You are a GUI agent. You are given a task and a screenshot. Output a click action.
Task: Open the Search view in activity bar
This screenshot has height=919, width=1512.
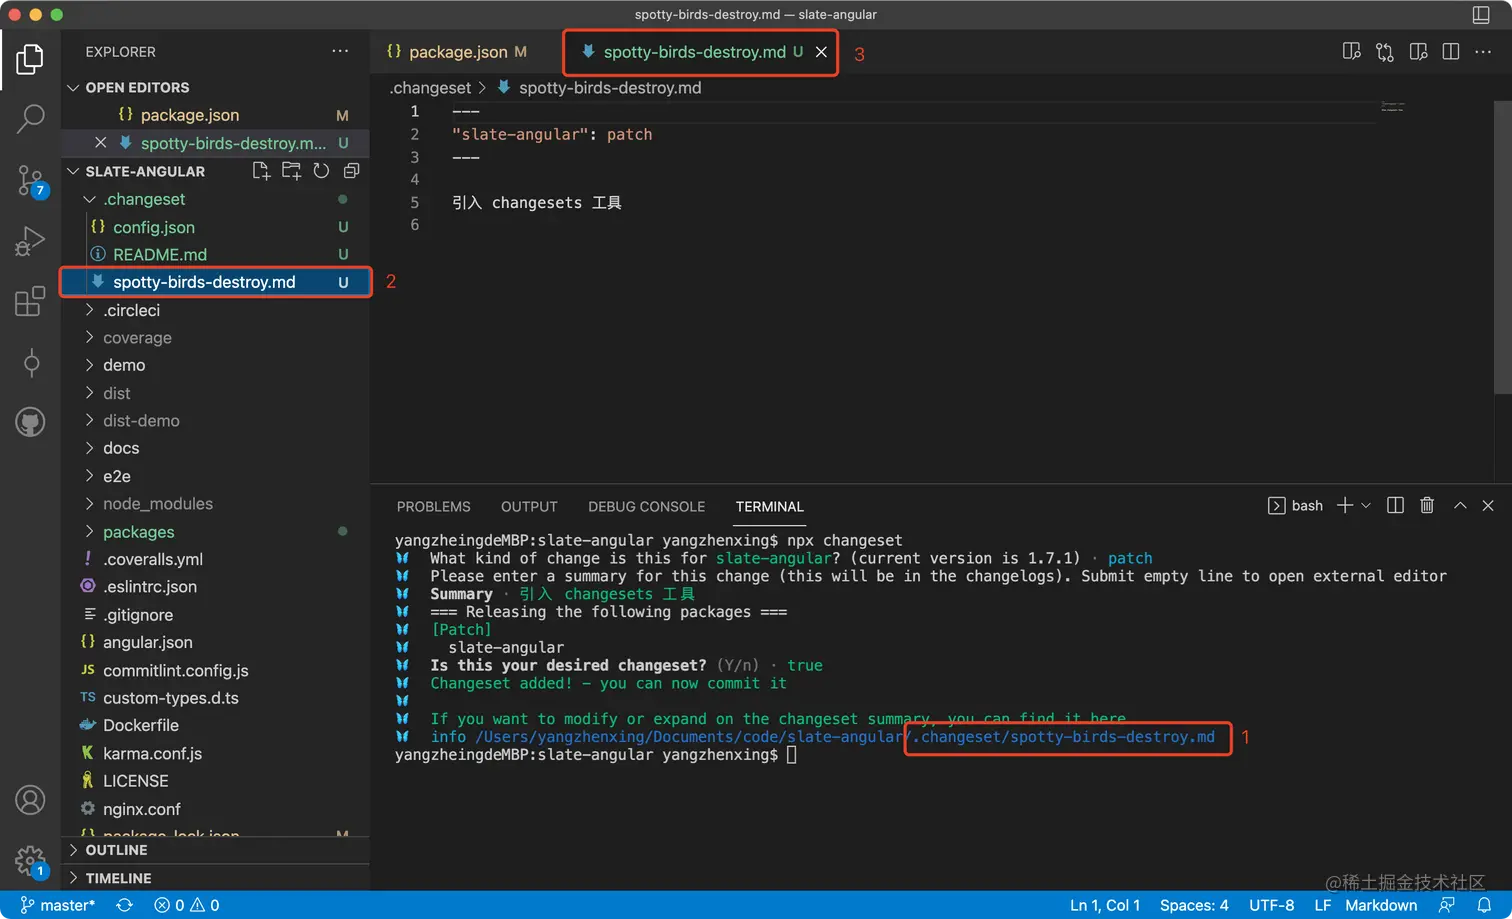coord(30,119)
